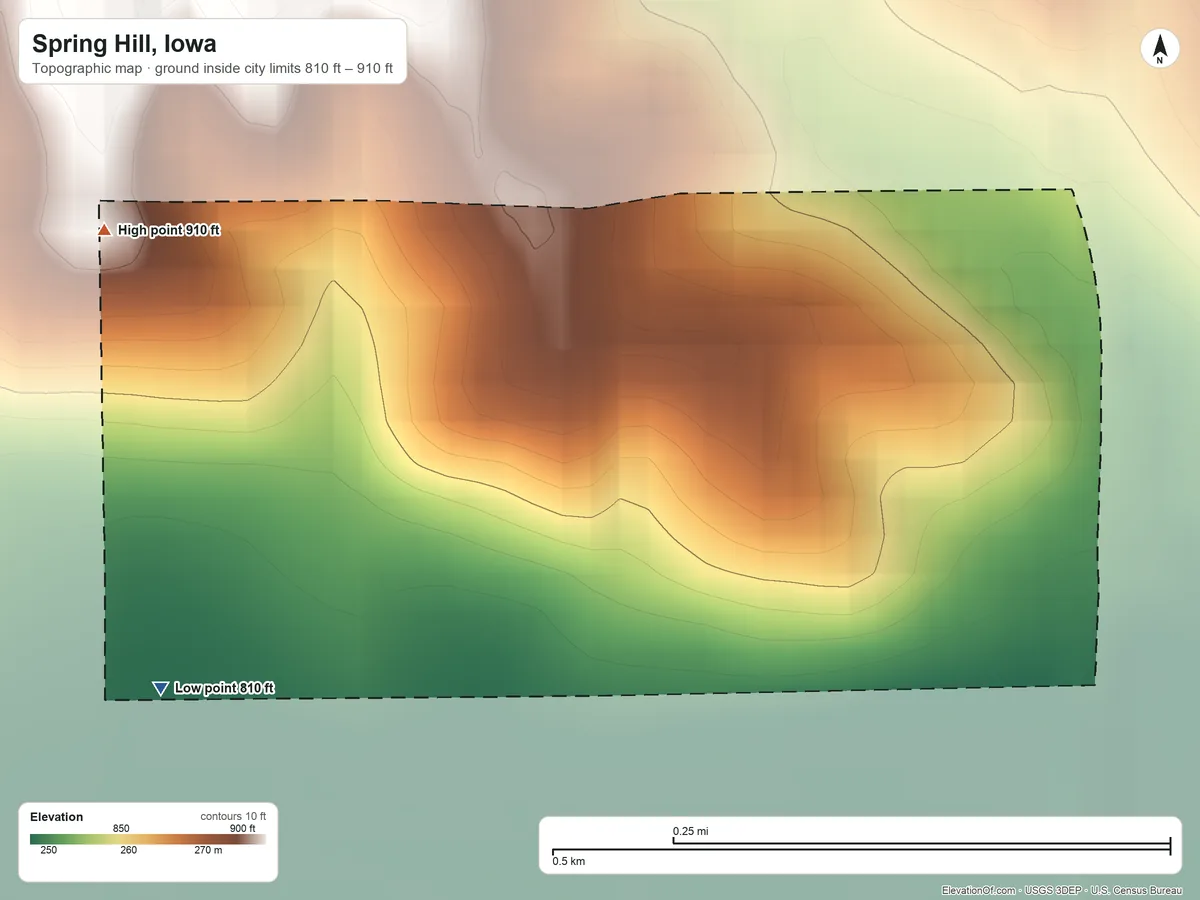Viewport: 1200px width, 900px height.
Task: Click the '250' meter legend value
Action: 48,851
